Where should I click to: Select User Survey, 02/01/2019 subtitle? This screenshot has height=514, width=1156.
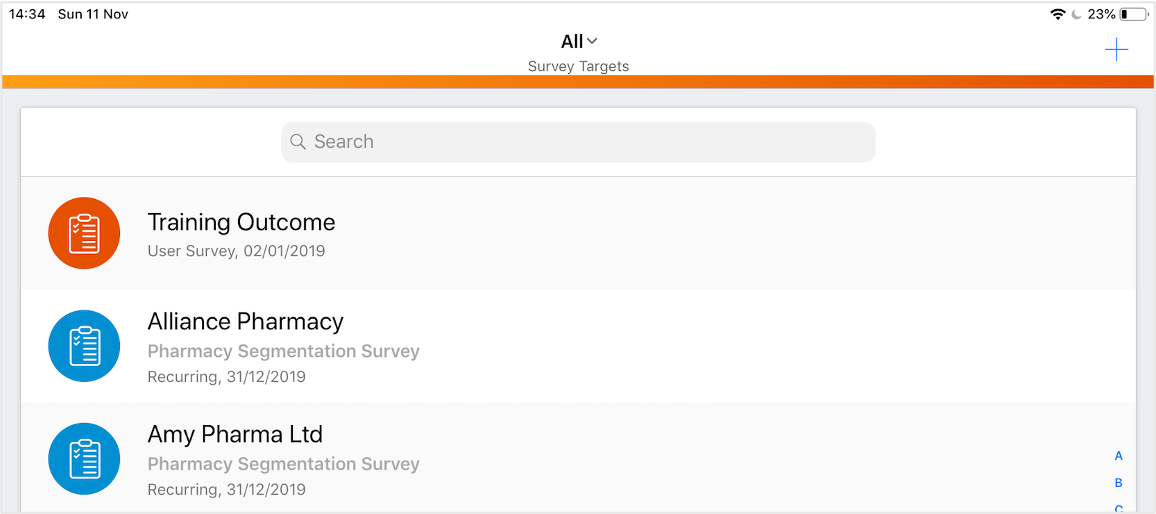click(236, 251)
